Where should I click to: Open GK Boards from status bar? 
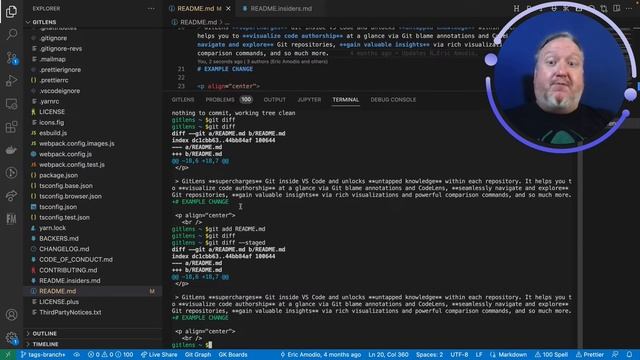[233, 355]
